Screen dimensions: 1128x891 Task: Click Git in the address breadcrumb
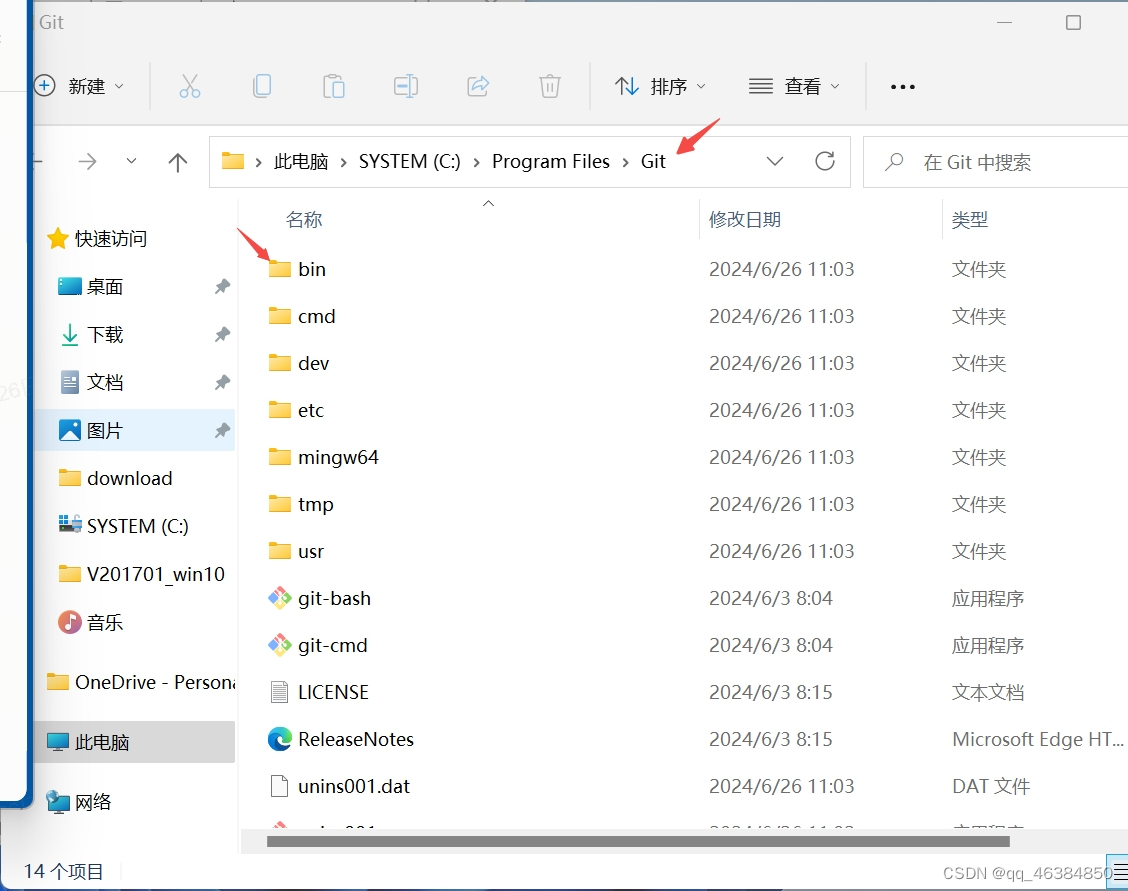coord(653,162)
